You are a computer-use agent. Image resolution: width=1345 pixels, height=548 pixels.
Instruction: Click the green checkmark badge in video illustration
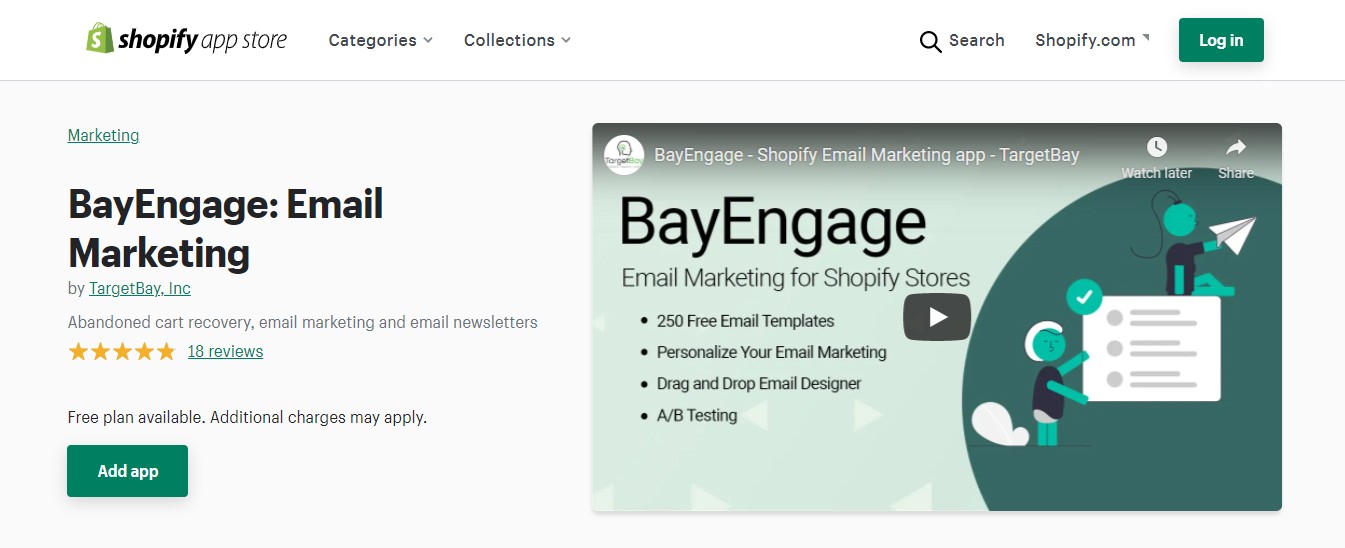click(x=1084, y=297)
